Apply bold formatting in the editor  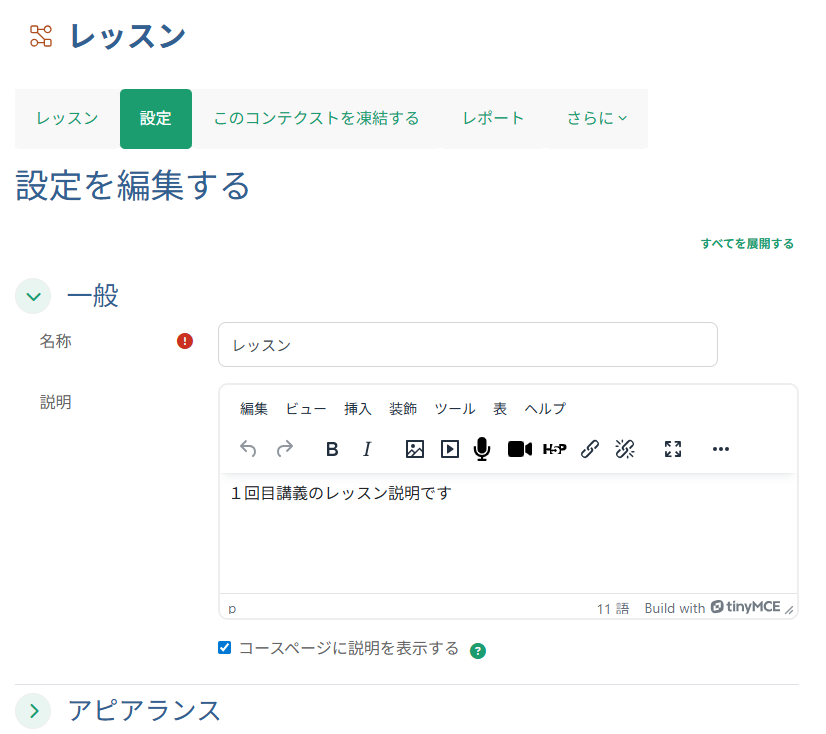pyautogui.click(x=331, y=449)
